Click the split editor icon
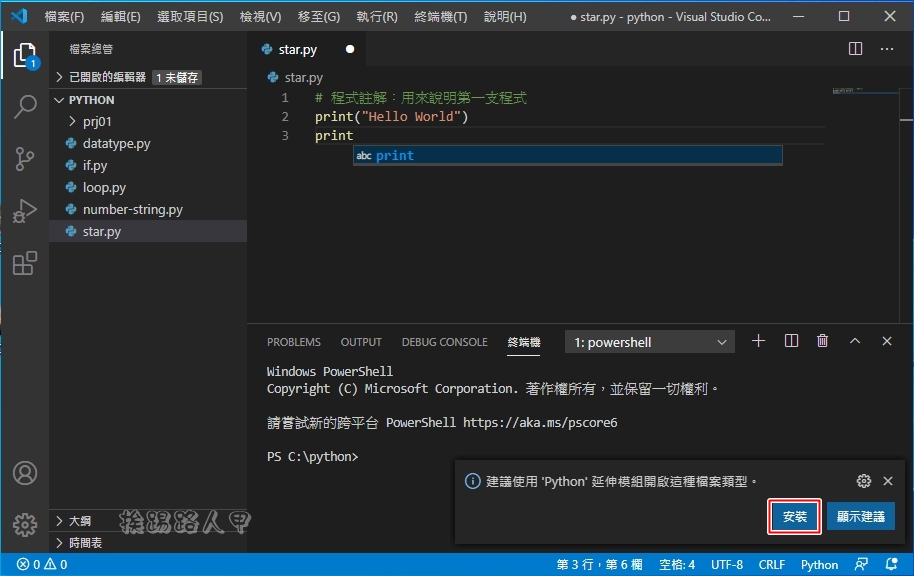 (855, 49)
